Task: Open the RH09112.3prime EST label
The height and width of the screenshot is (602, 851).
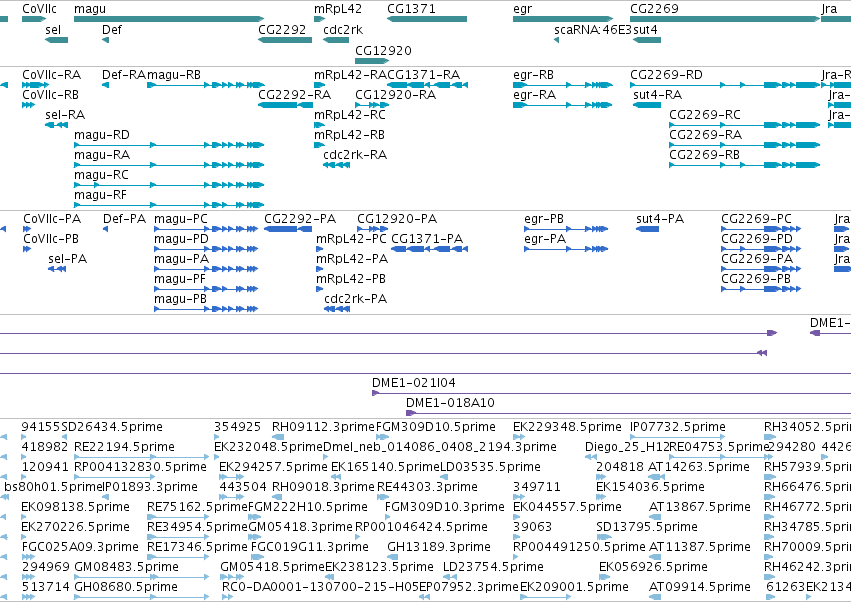Action: point(323,427)
